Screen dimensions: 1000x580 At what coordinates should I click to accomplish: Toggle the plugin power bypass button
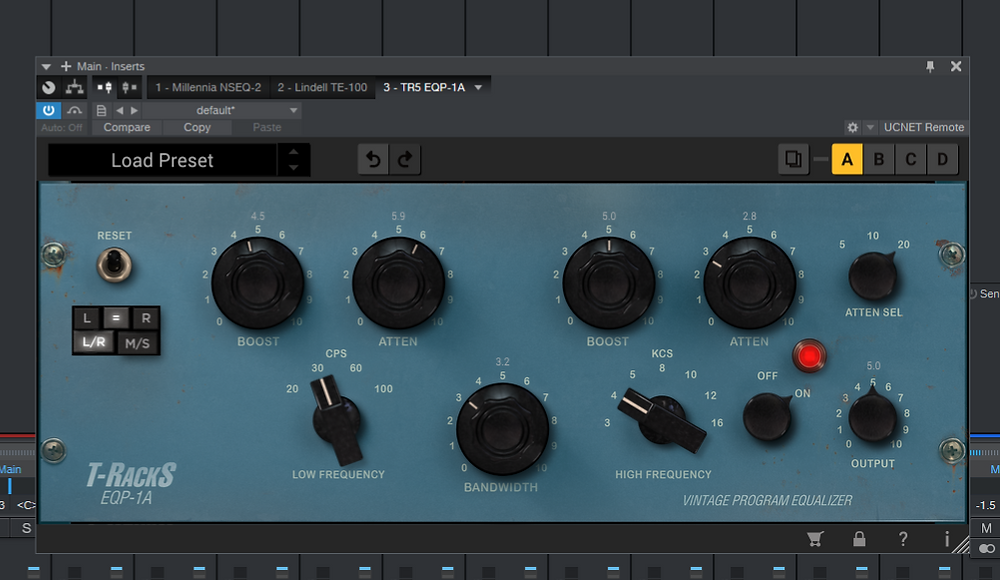(x=48, y=110)
